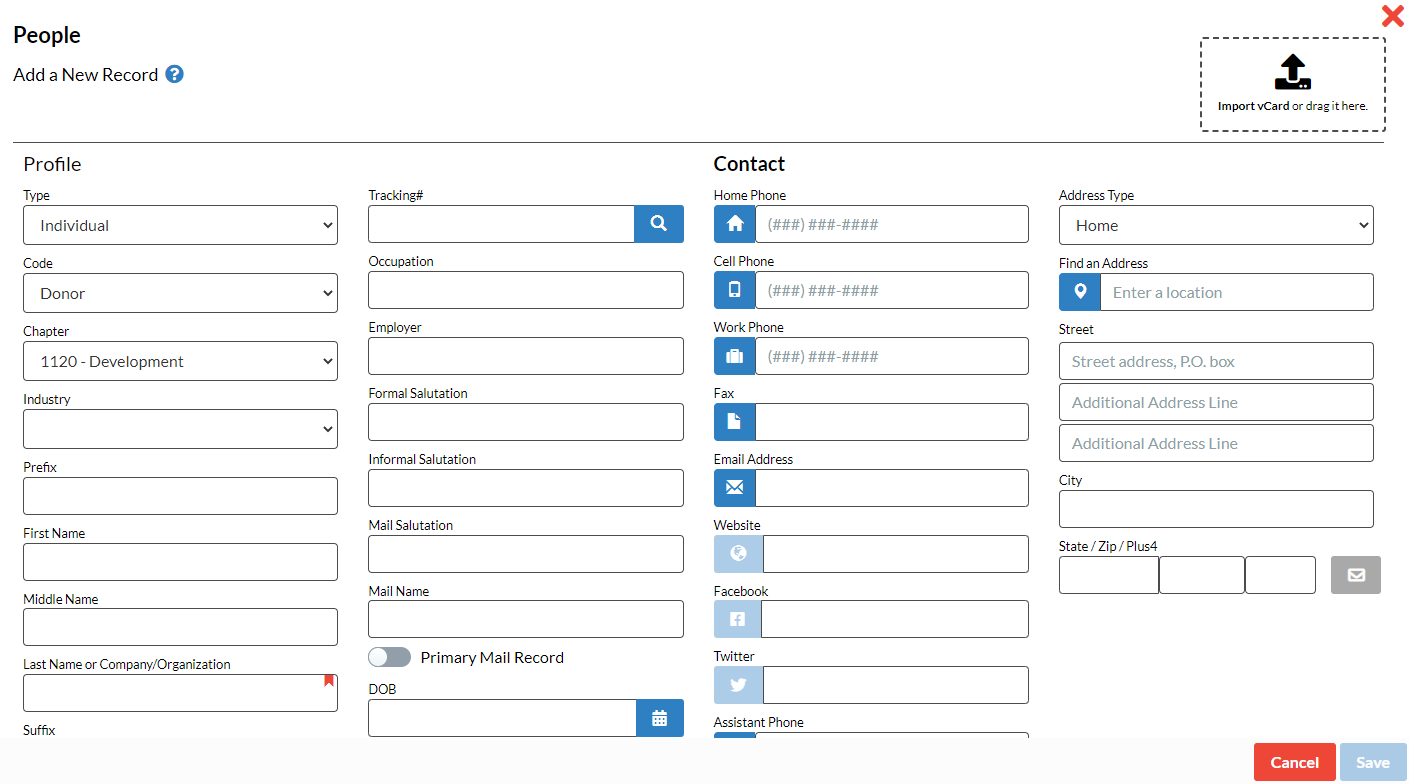Click the Last Name or Company/Organization field
1409x784 pixels.
181,693
